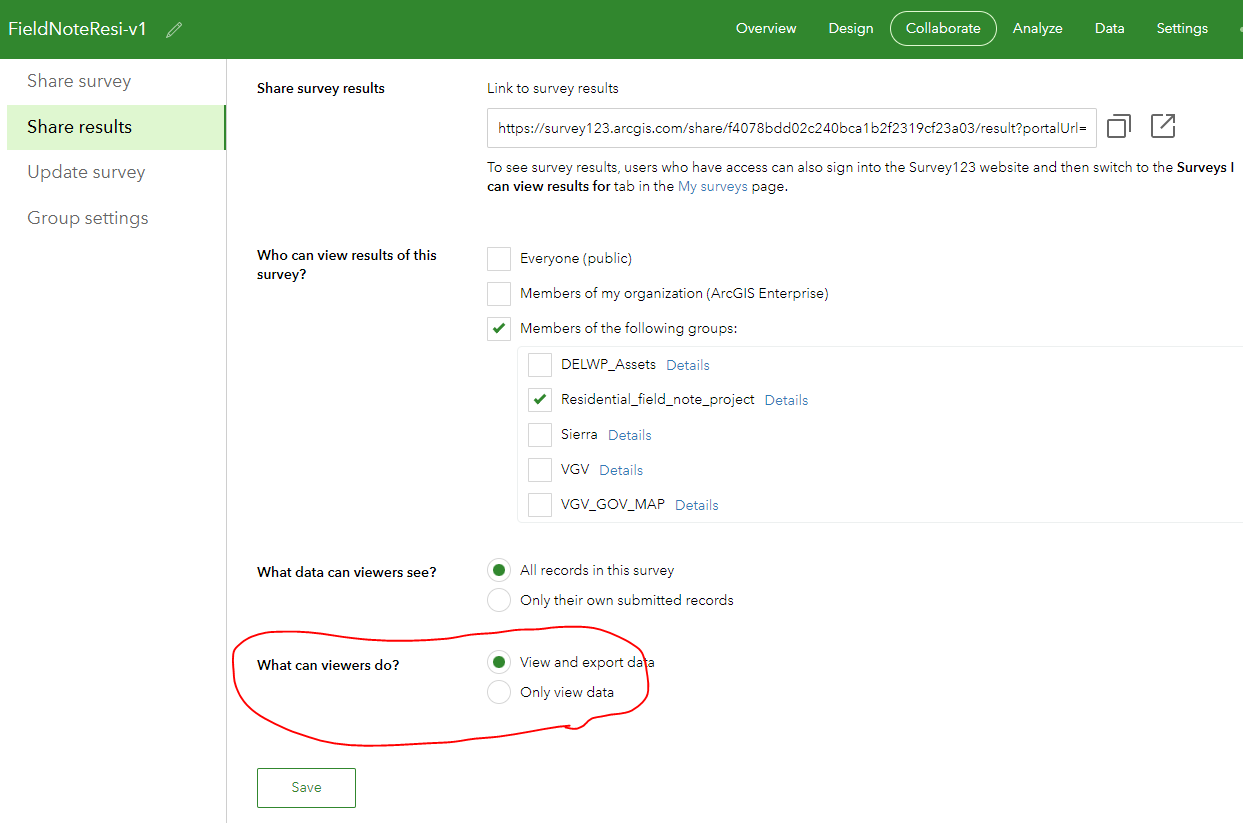The image size is (1243, 823).
Task: Check the Sierra group checkbox
Action: click(539, 434)
